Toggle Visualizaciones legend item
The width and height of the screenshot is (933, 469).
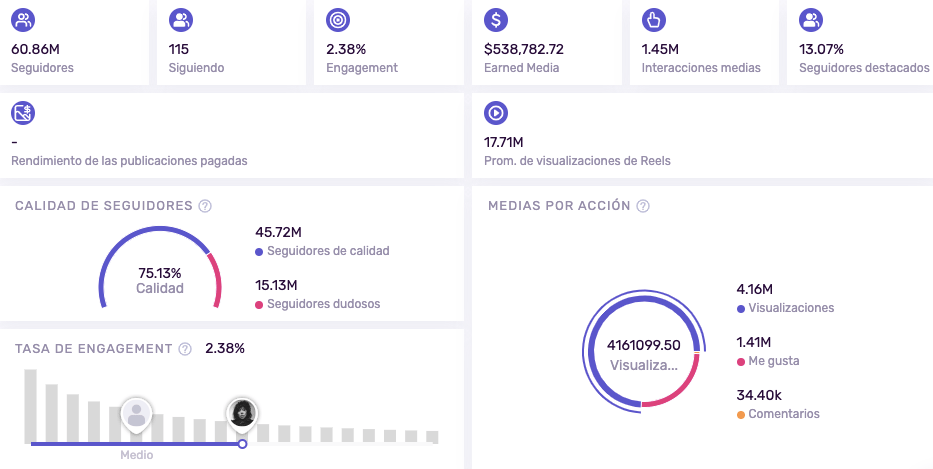785,308
